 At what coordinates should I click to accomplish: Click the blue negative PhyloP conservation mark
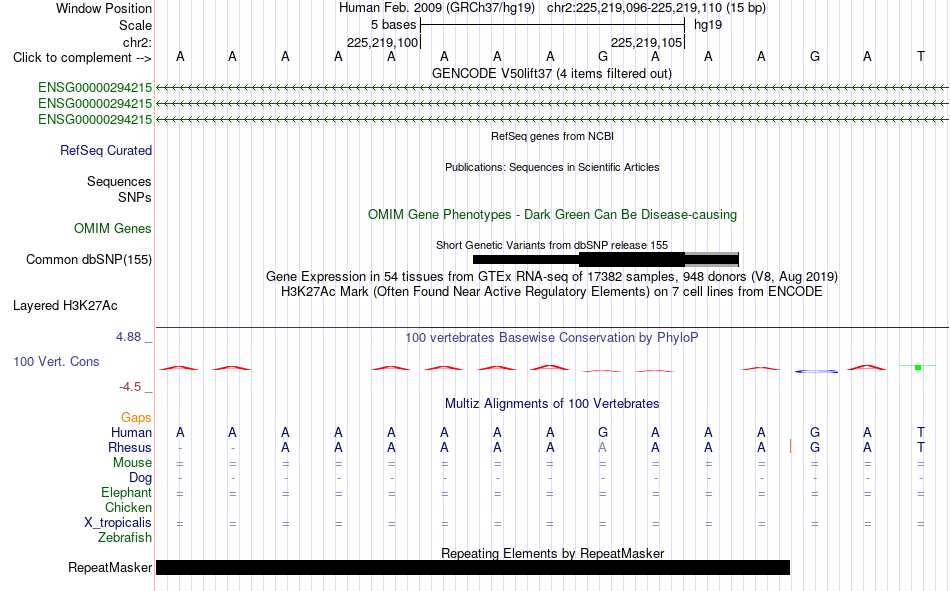816,371
